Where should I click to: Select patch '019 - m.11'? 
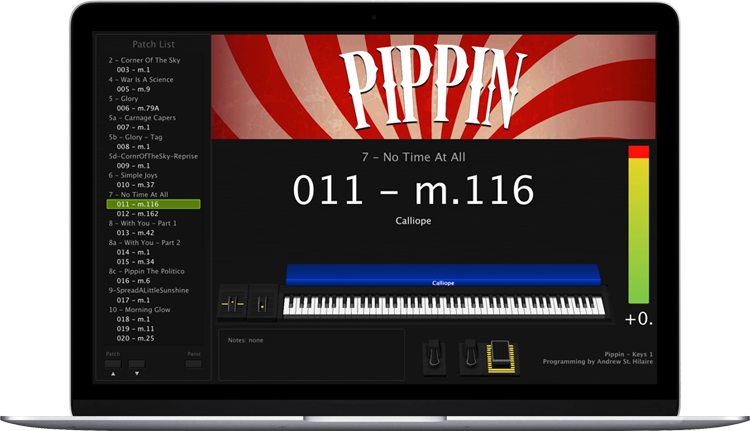[x=135, y=329]
